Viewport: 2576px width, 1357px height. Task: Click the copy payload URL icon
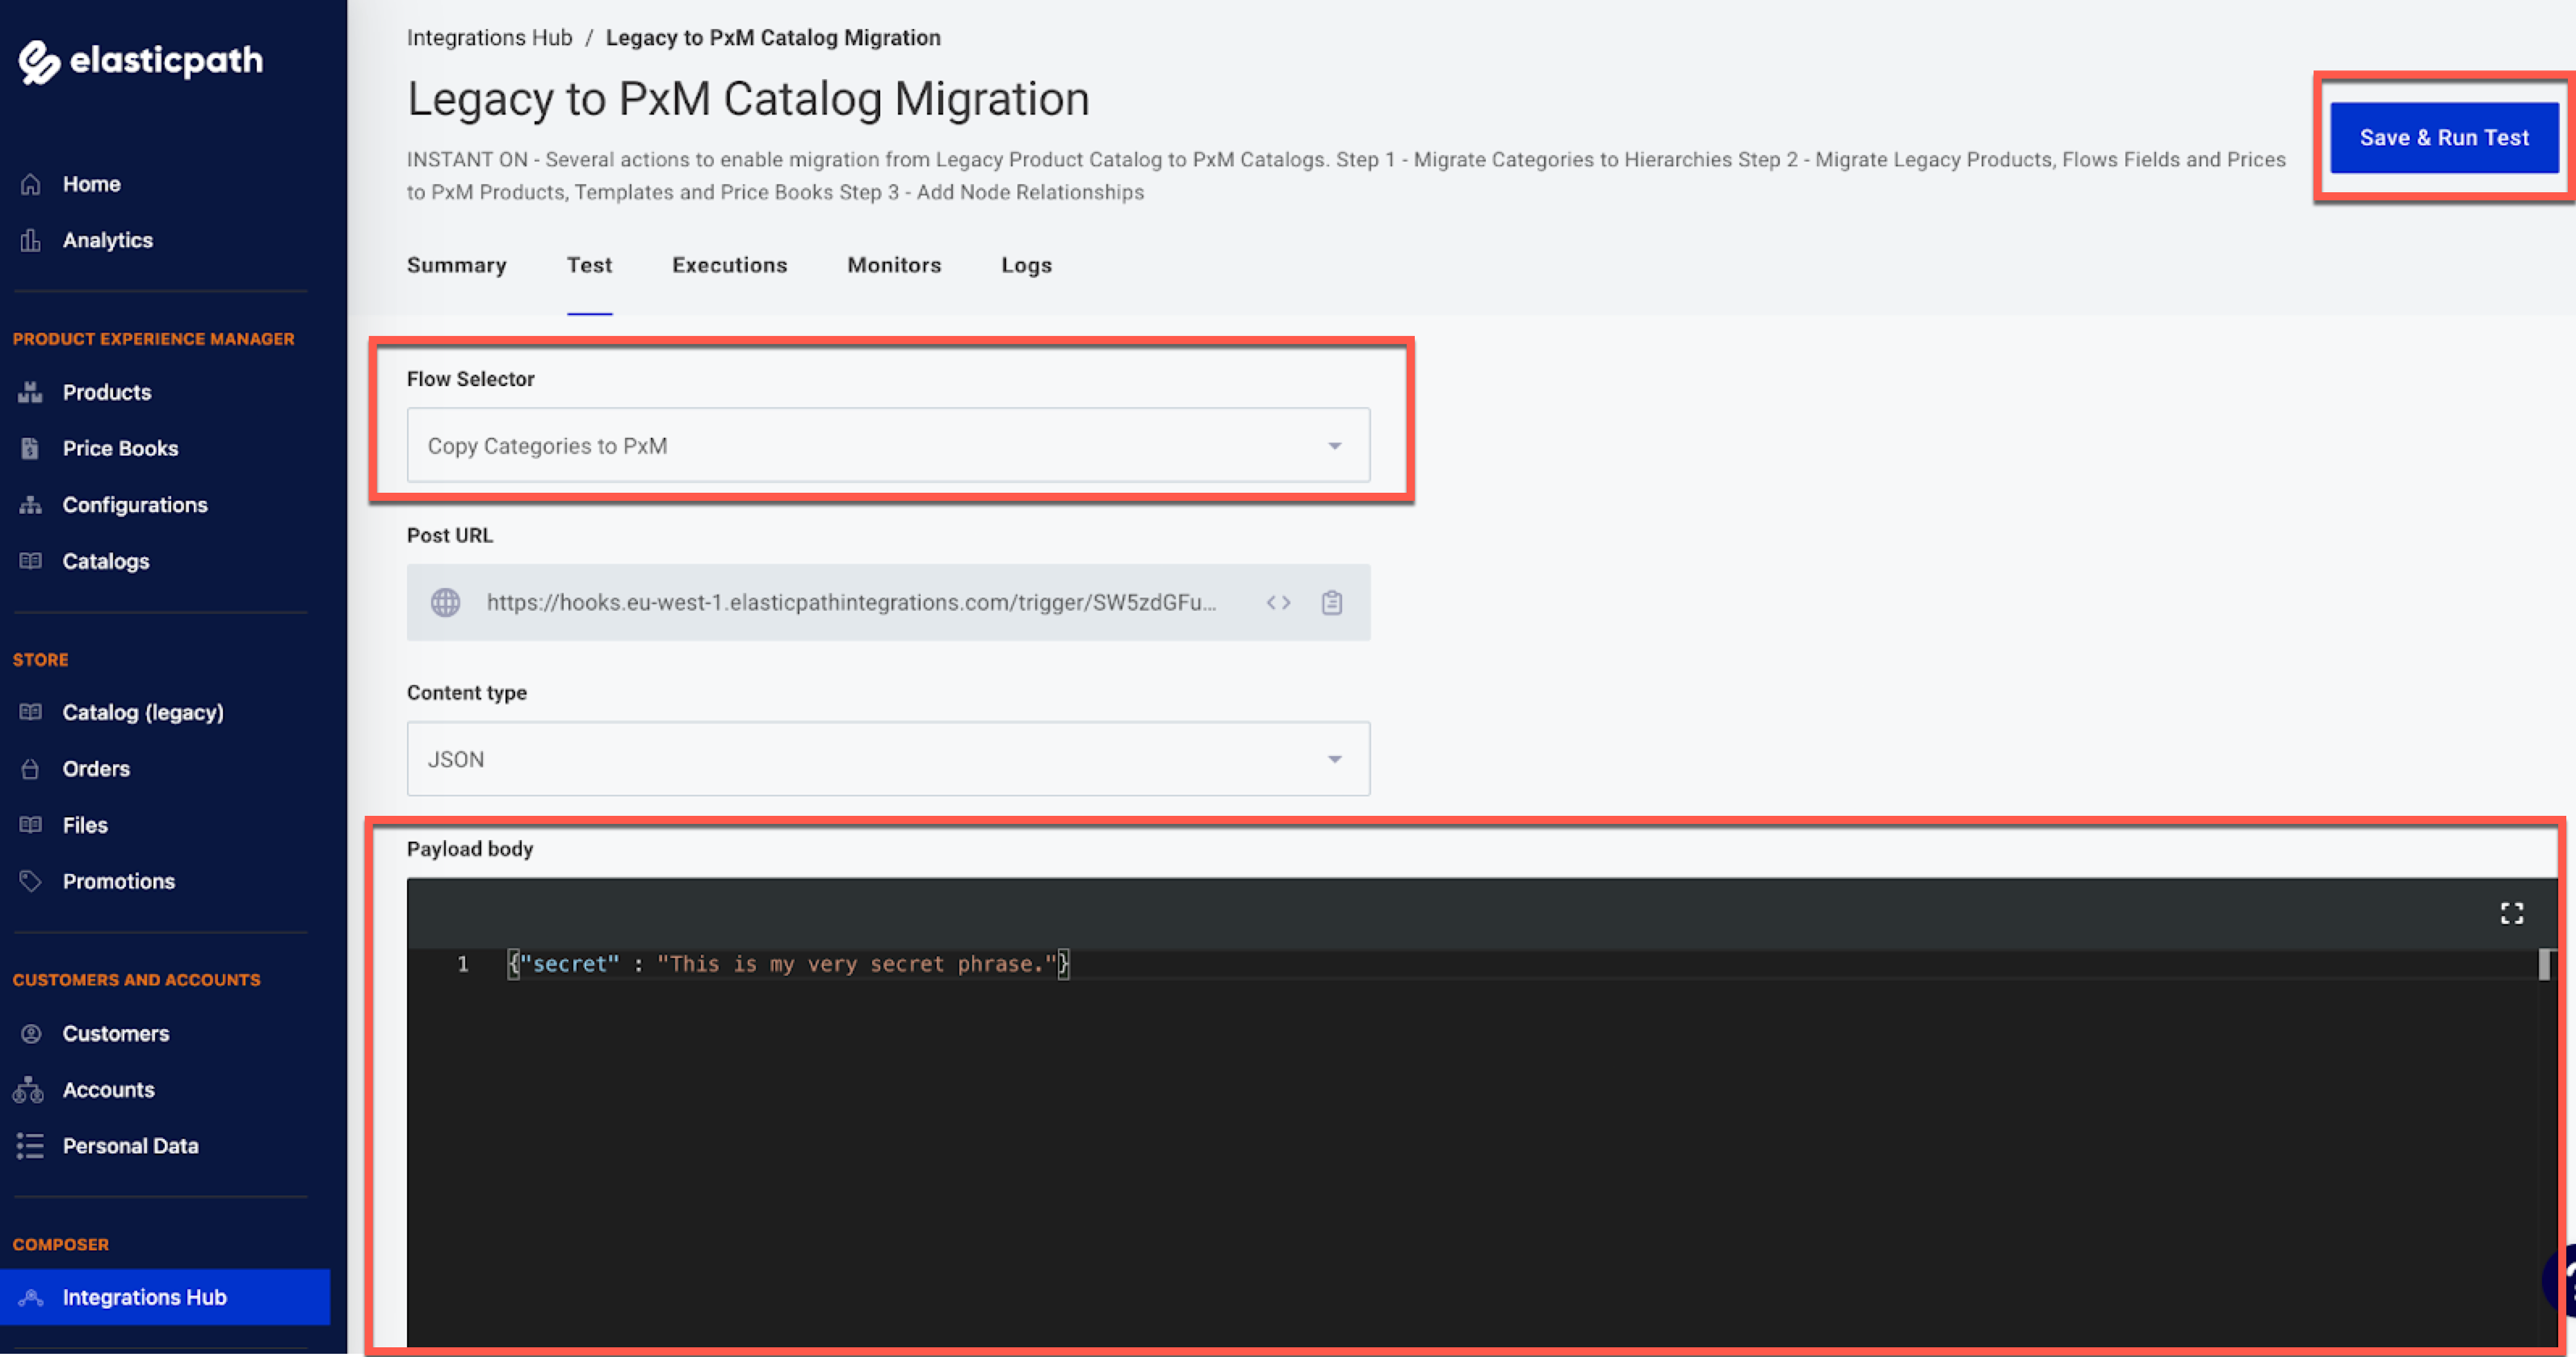1332,602
